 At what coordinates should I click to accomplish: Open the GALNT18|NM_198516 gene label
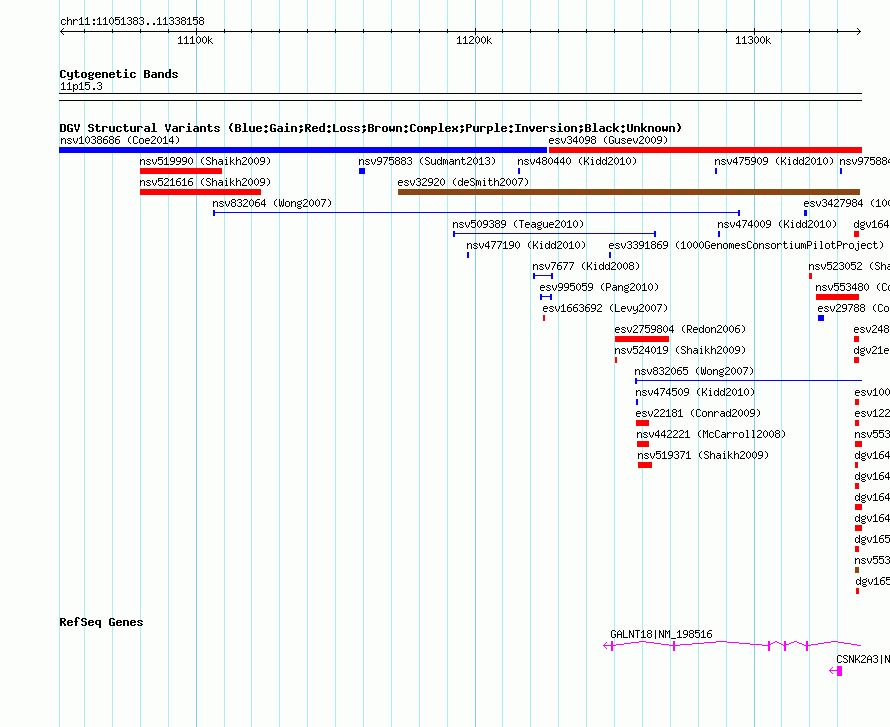tap(661, 634)
